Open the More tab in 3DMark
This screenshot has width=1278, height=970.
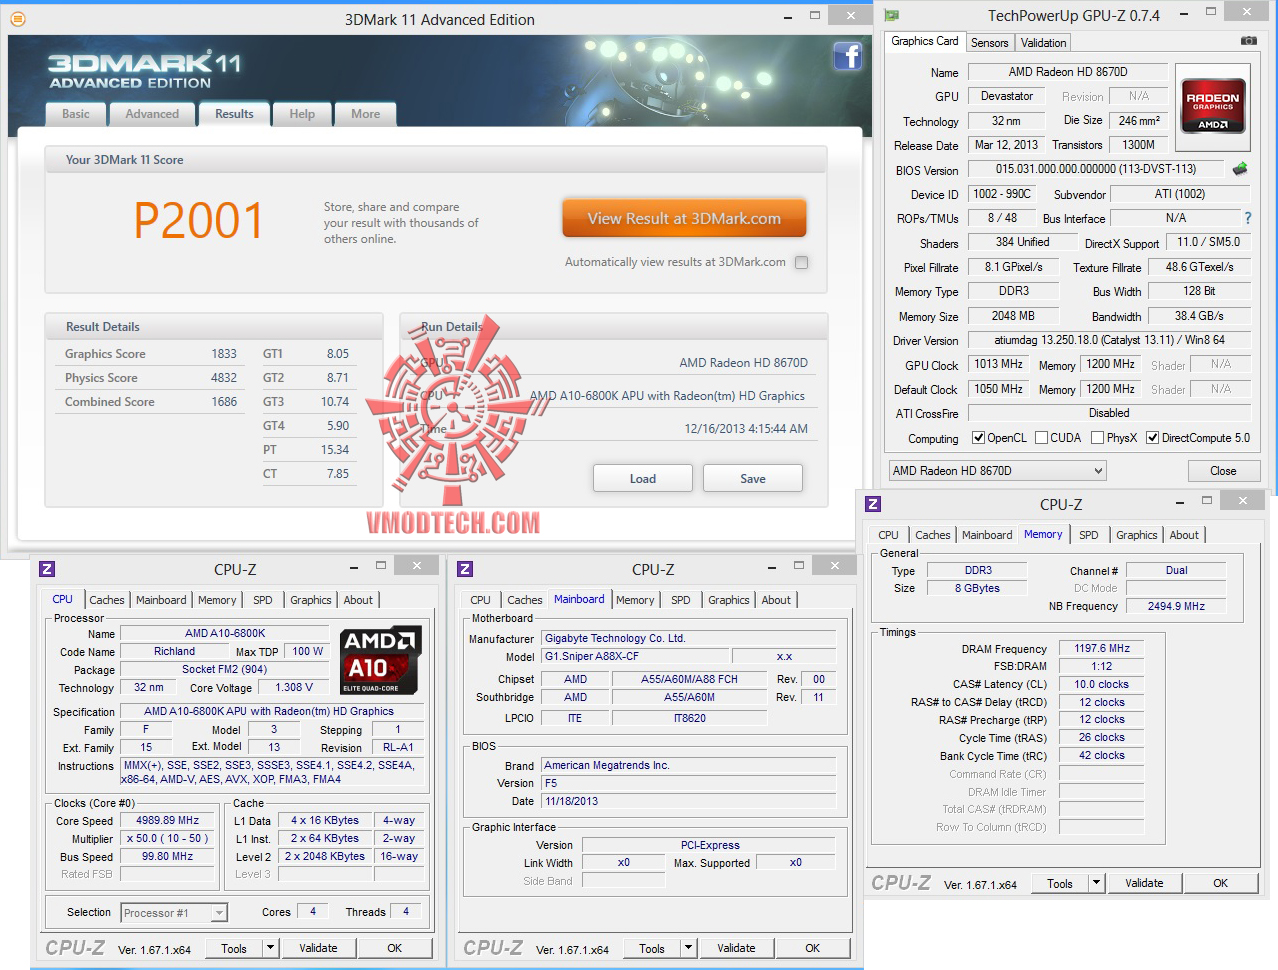(365, 114)
